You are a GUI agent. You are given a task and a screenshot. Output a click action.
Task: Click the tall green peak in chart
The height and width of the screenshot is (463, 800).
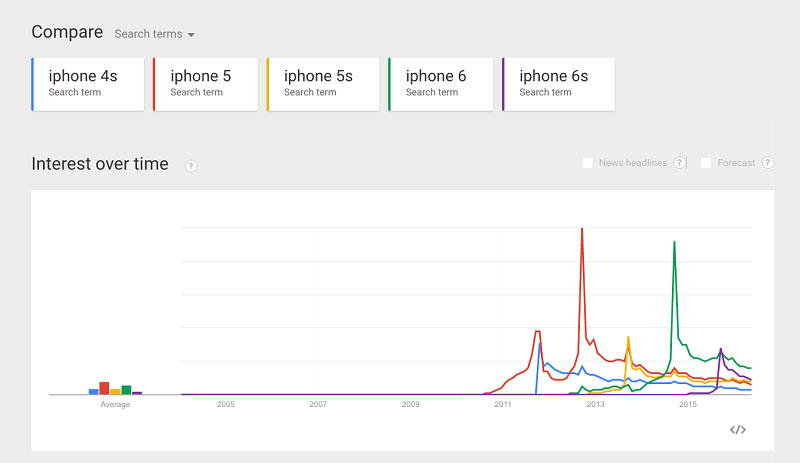point(675,244)
